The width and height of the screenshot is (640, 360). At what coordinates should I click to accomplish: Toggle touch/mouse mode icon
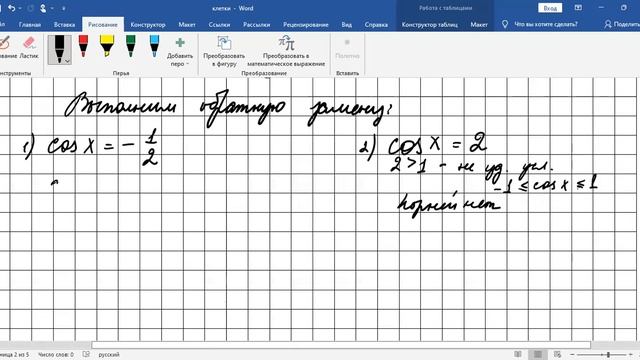[43, 8]
